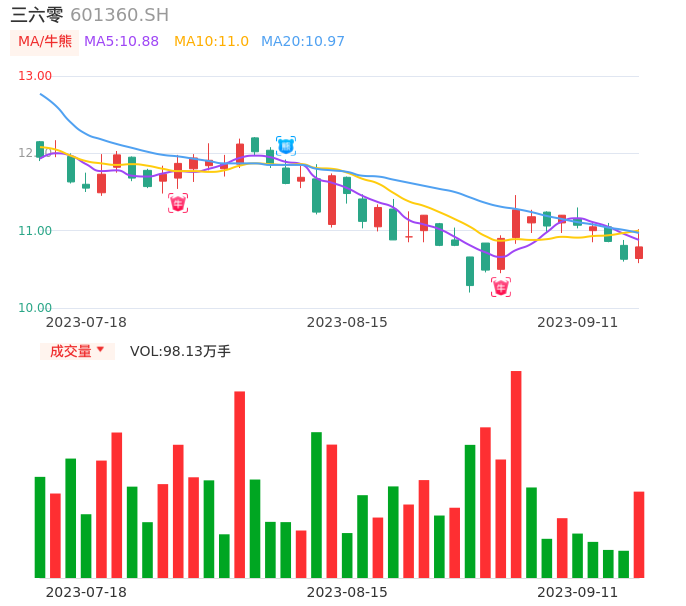686x606 pixels.
Task: Open the MA/牛熊 indicator selector
Action: point(44,42)
